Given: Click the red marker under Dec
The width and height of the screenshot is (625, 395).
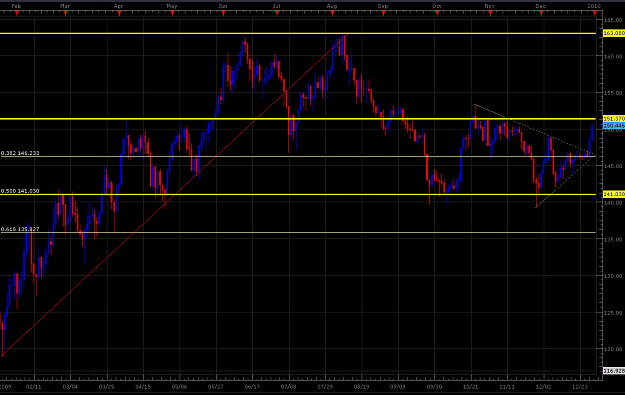Looking at the screenshot, I should point(541,14).
